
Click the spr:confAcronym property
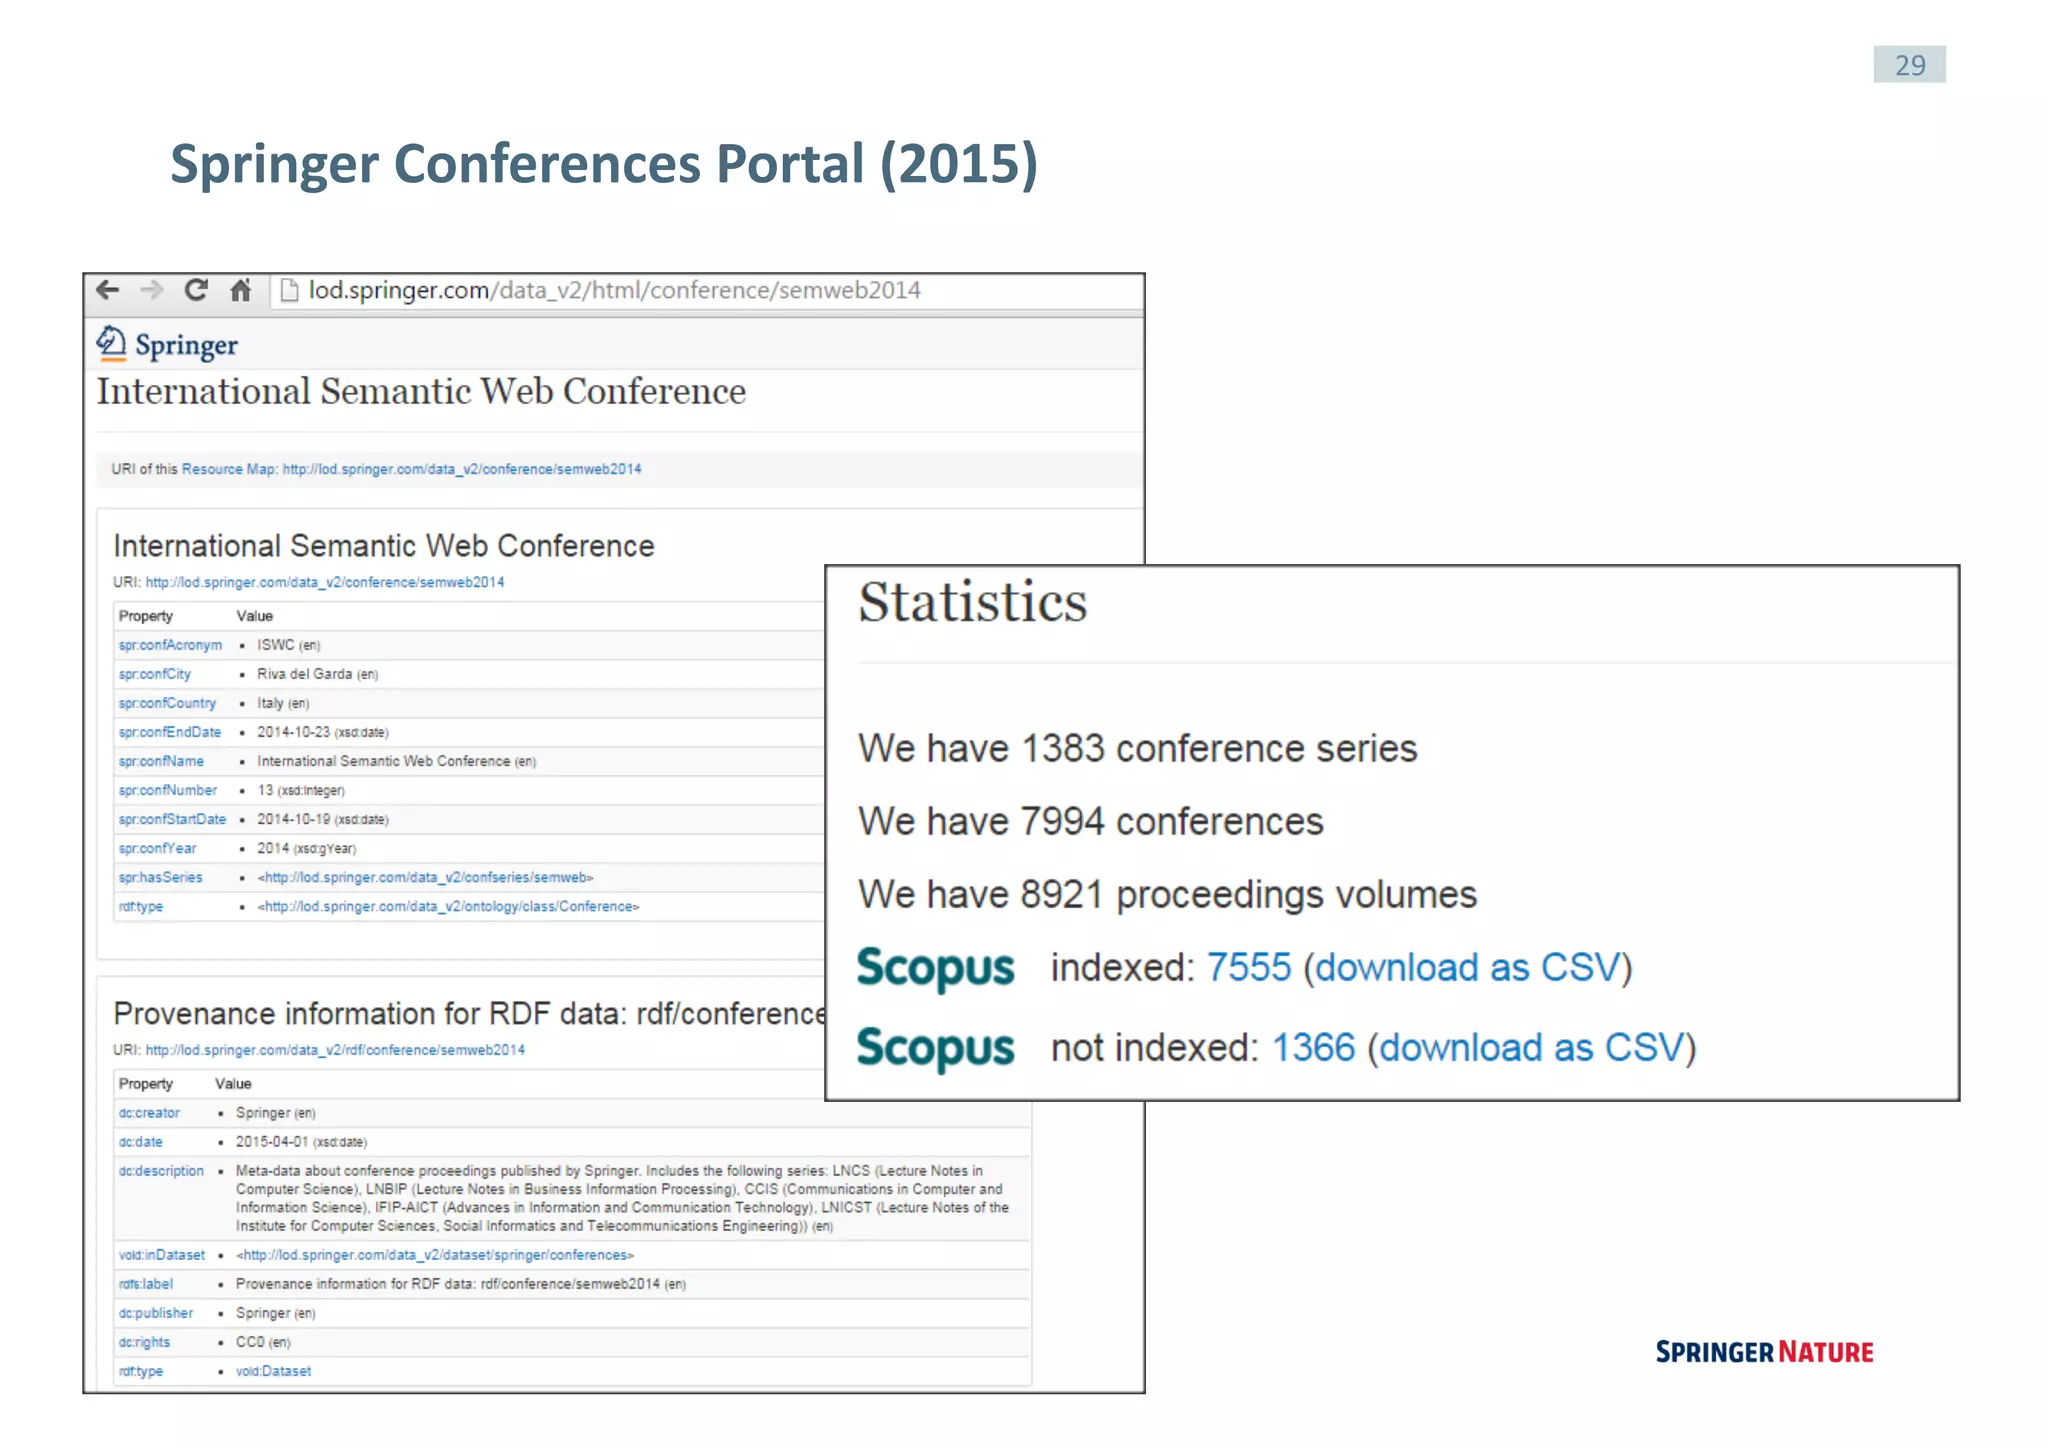click(170, 645)
